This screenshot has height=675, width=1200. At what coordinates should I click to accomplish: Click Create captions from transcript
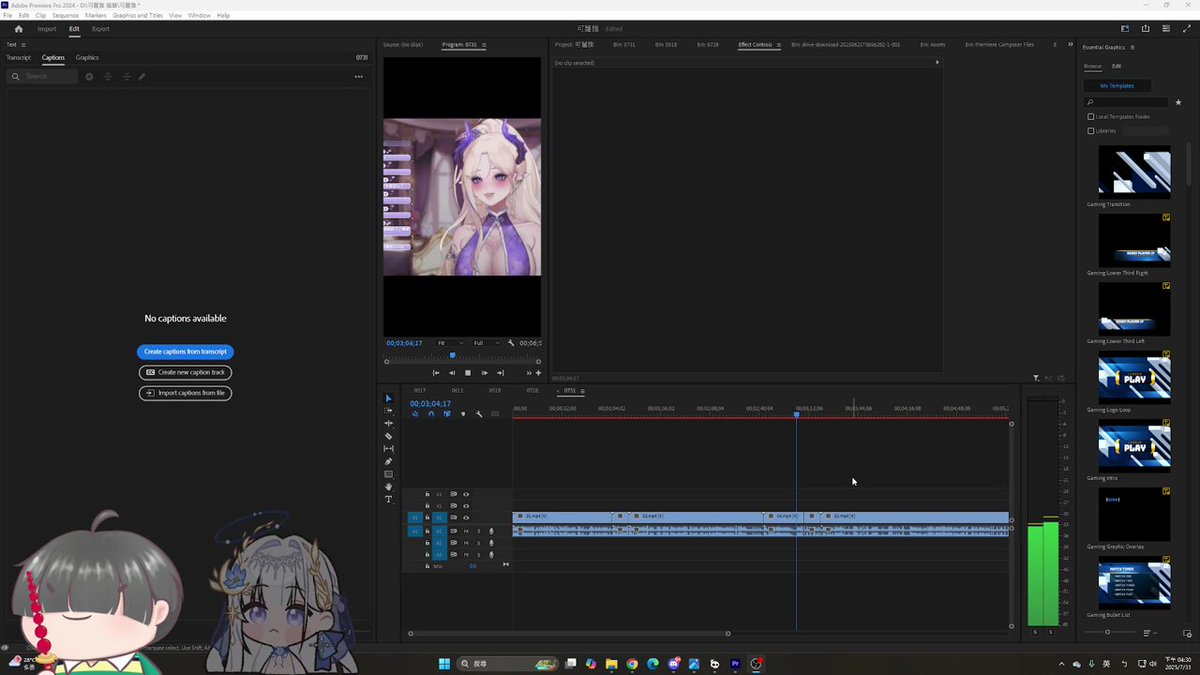[x=185, y=352]
